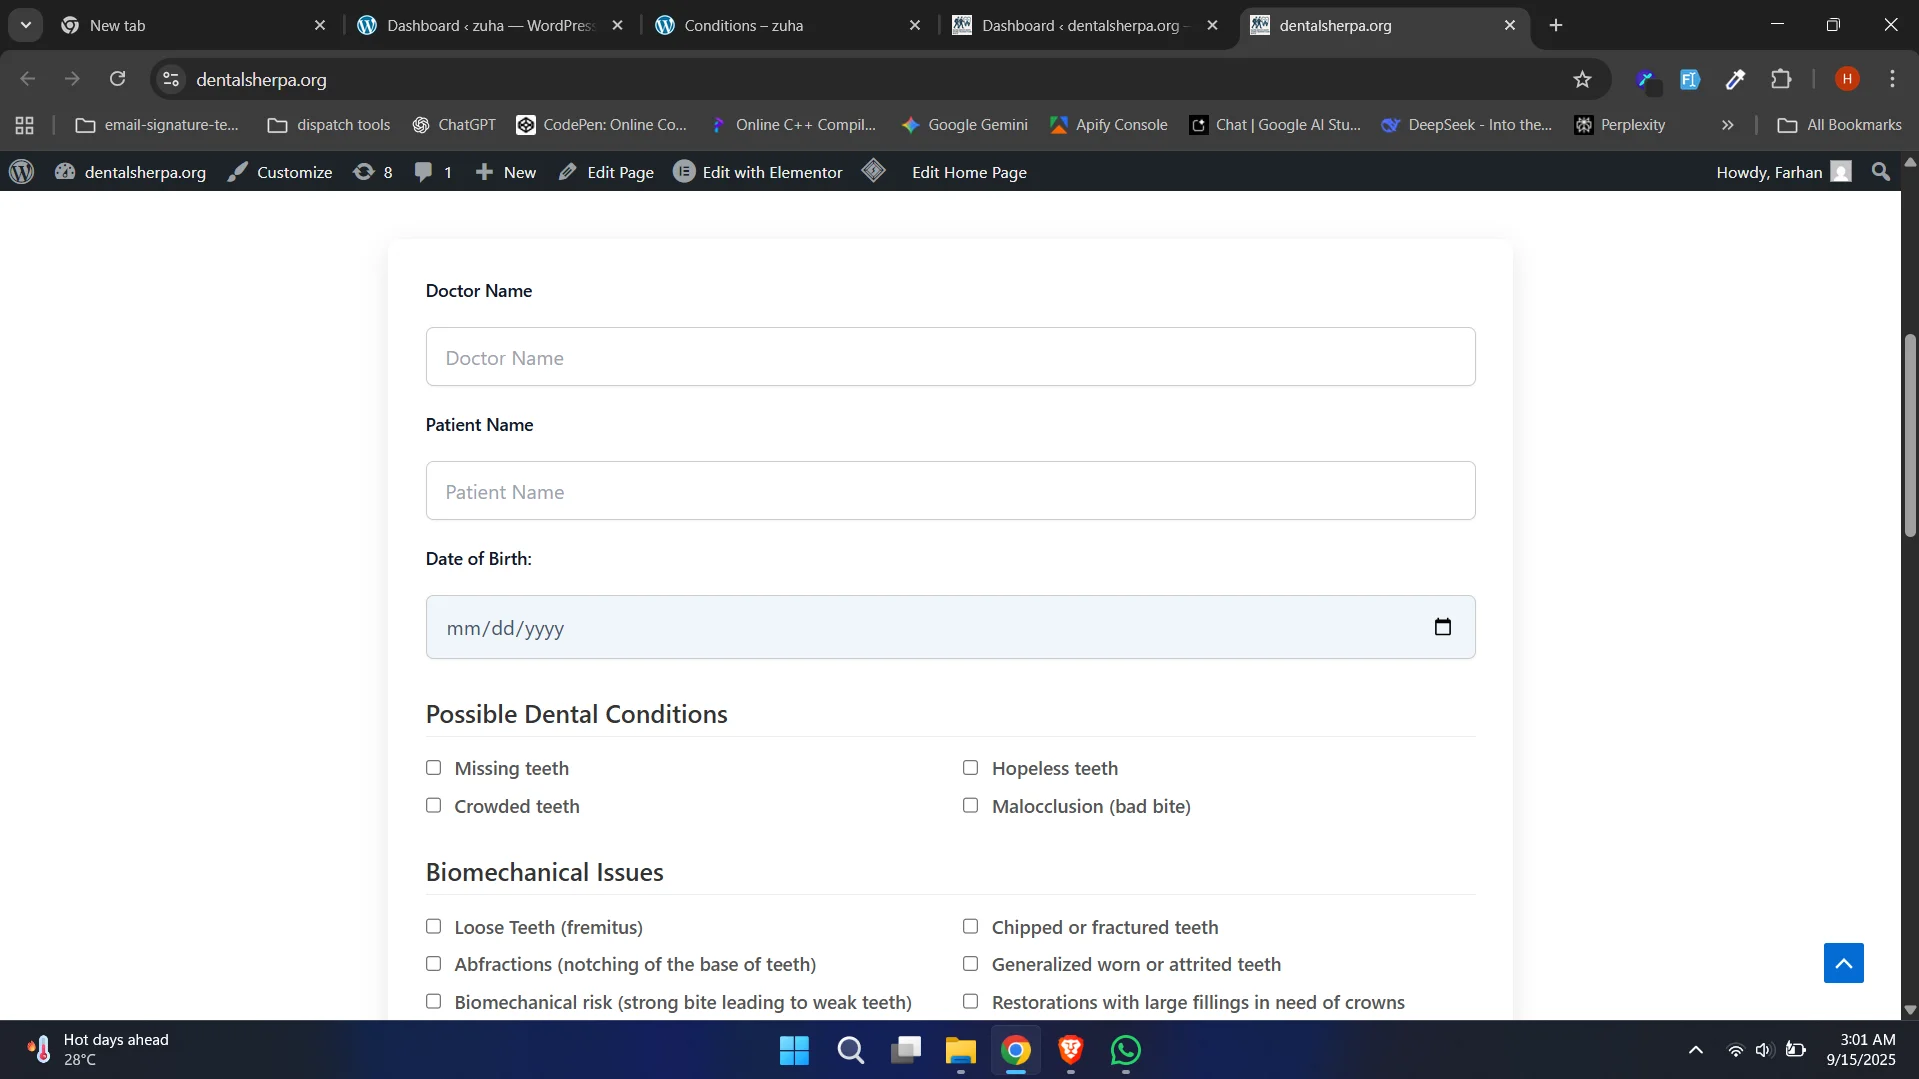The width and height of the screenshot is (1919, 1079).
Task: Open the updates icon showing 8
Action: 373,172
